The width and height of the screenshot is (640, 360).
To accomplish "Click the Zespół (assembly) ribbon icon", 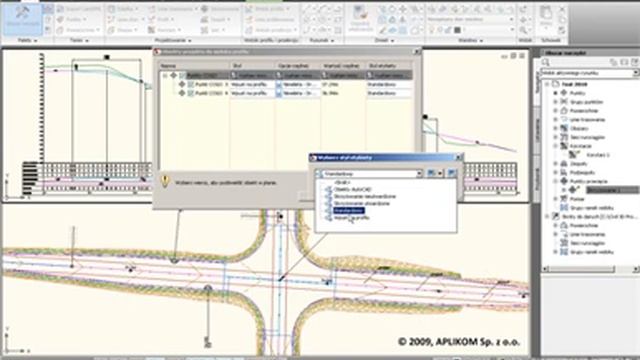I will (x=204, y=20).
